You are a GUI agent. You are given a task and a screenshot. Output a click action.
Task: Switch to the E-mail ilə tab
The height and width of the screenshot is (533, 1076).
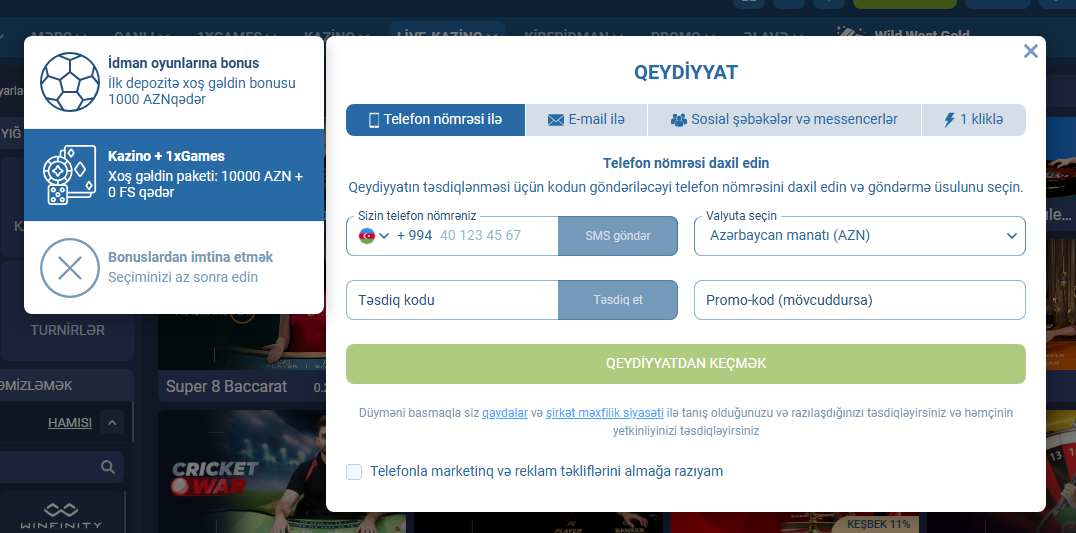(x=586, y=120)
